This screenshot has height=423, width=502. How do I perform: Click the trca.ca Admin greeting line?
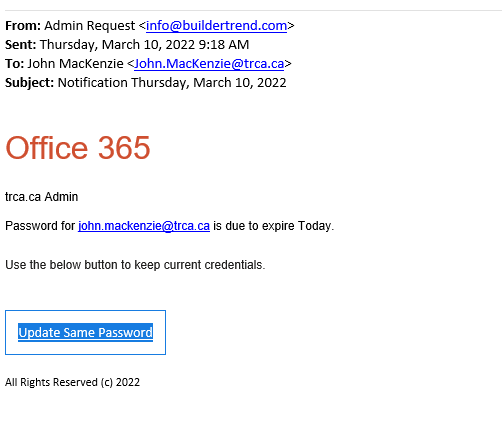(x=42, y=197)
